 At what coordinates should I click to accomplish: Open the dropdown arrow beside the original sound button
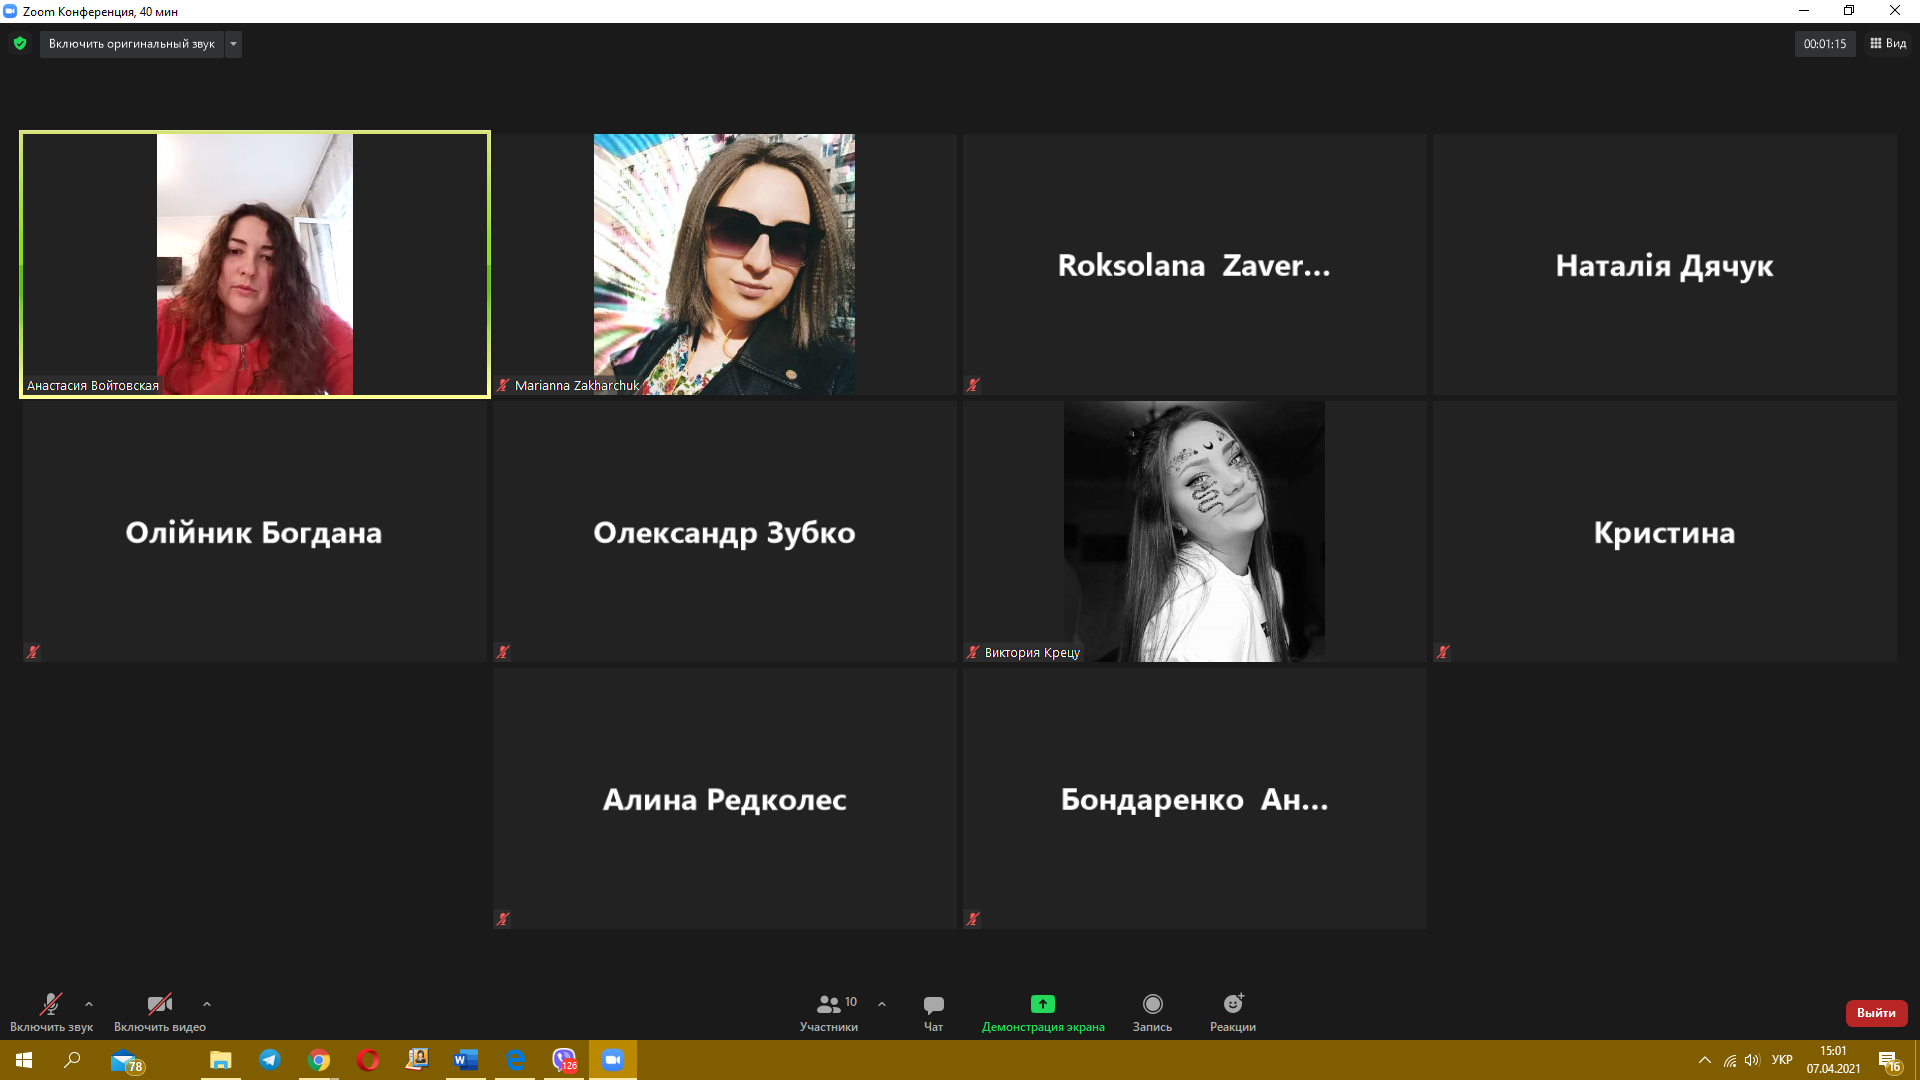pyautogui.click(x=233, y=44)
